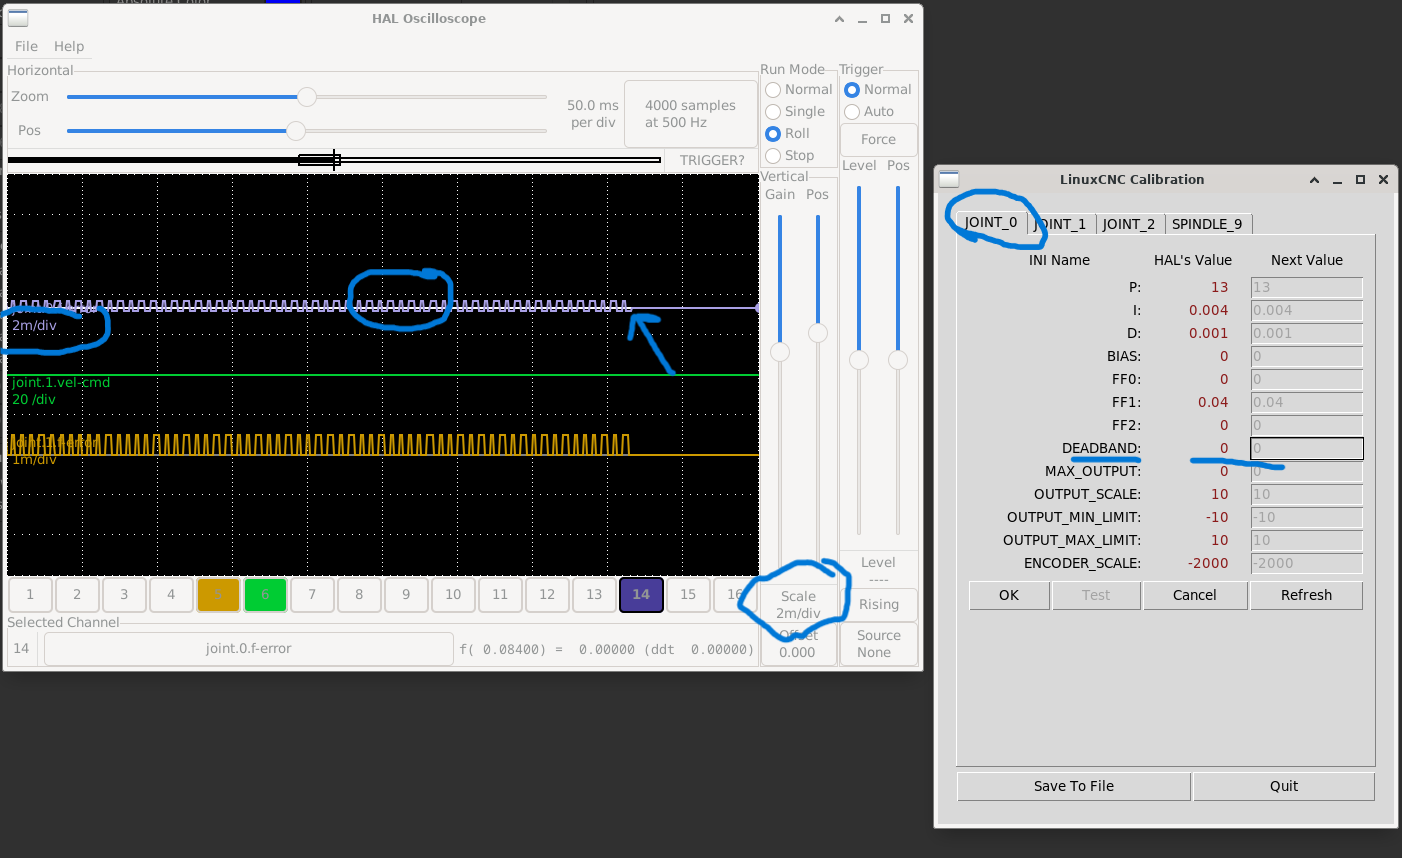Set trigger mode to Auto

(852, 112)
